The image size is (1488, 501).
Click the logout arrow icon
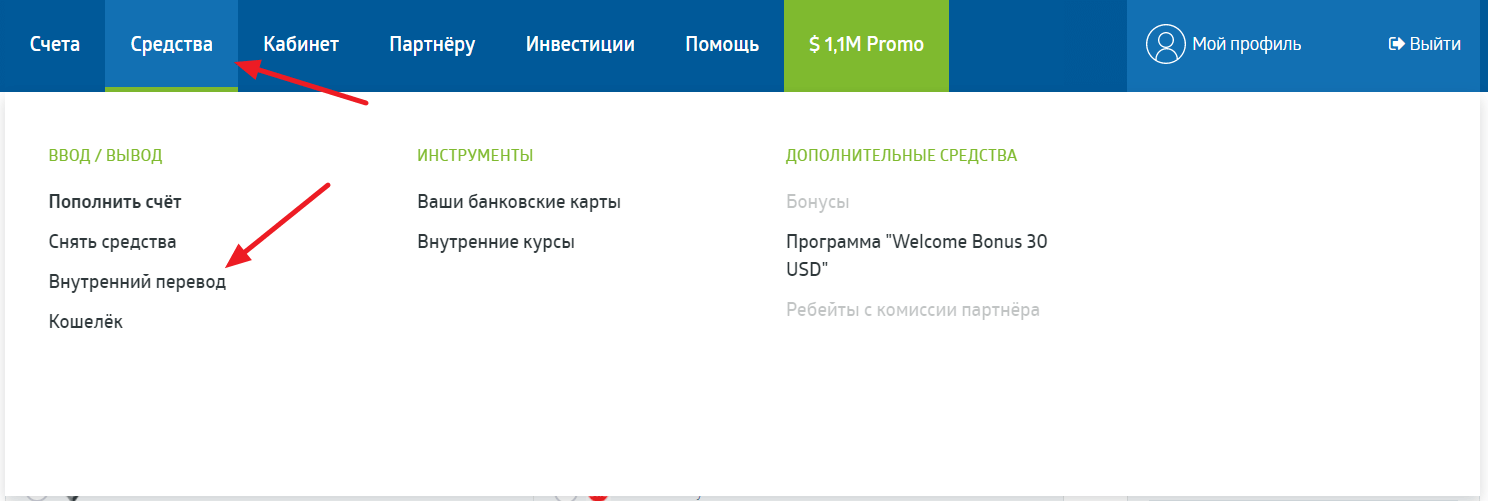pyautogui.click(x=1396, y=45)
